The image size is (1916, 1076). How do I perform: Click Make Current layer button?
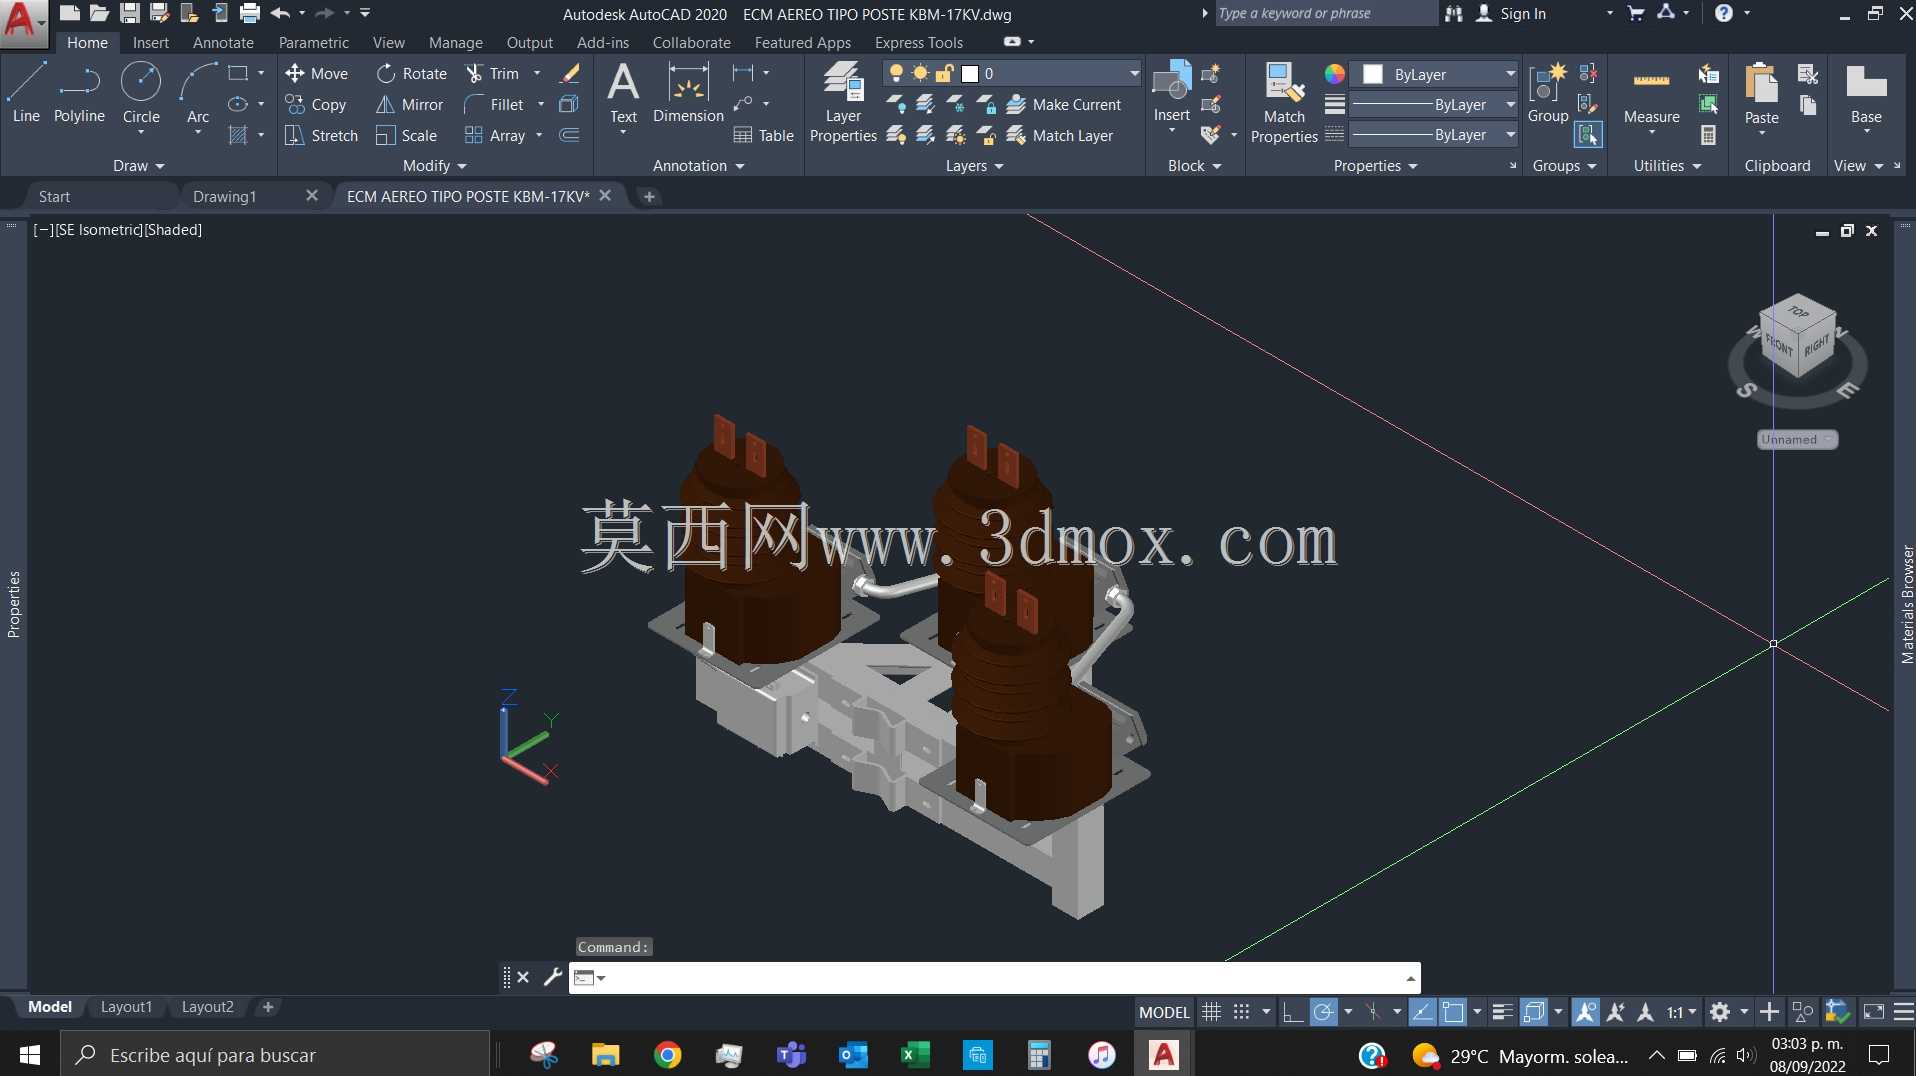click(x=1064, y=104)
